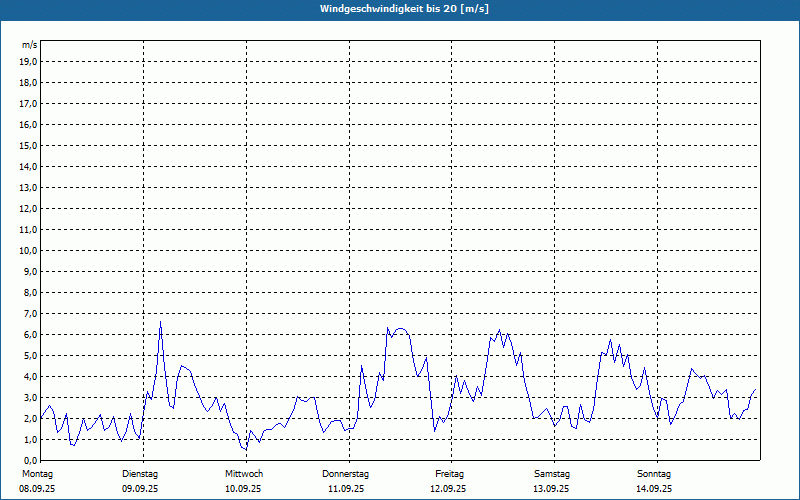
Task: Click the highest wind peak on Dienstag
Action: click(x=160, y=322)
